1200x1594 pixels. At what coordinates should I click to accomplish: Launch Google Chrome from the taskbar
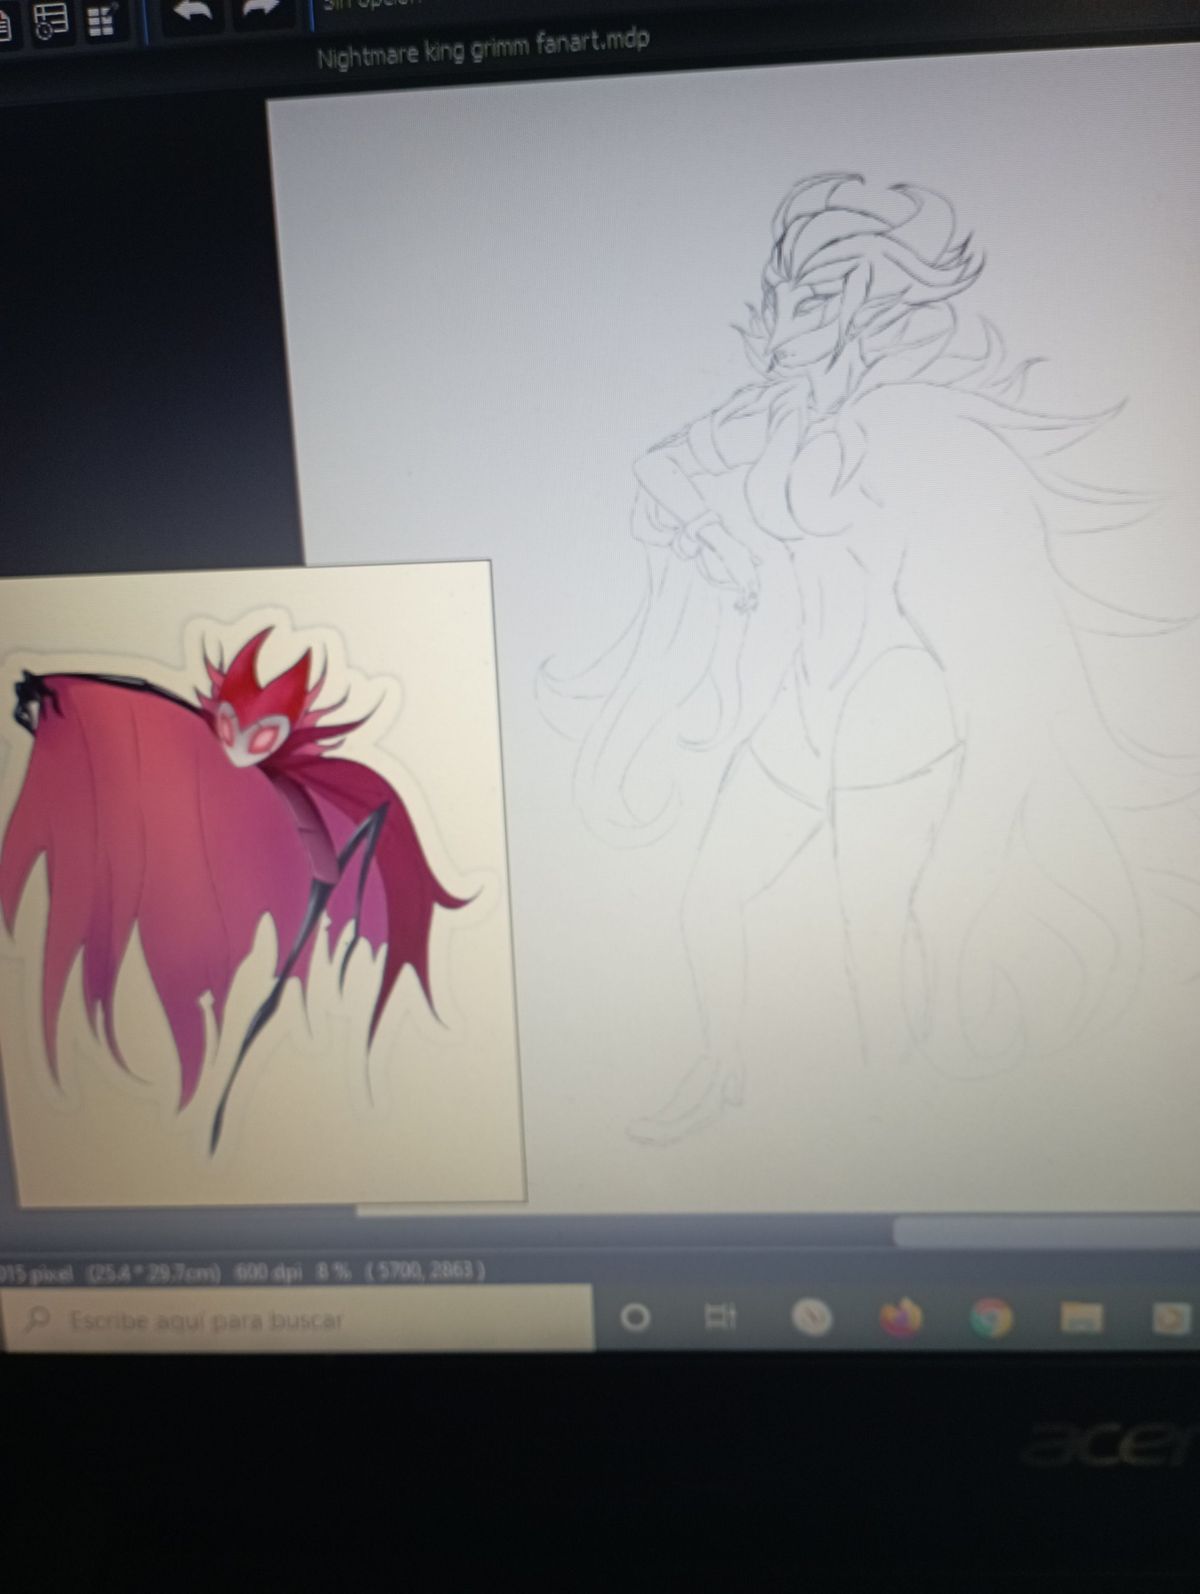991,1319
